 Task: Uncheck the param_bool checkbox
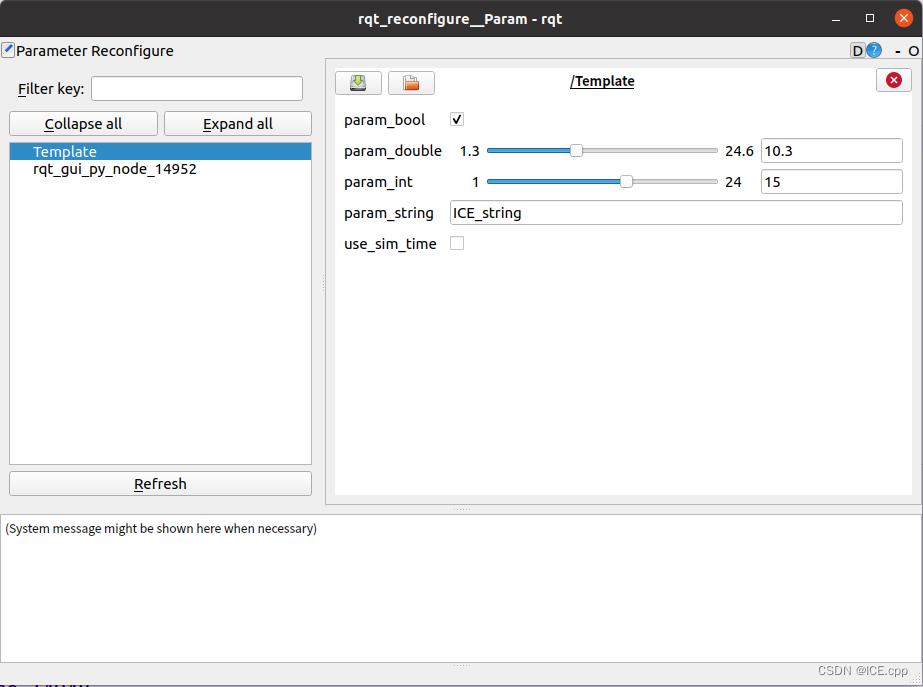[456, 119]
